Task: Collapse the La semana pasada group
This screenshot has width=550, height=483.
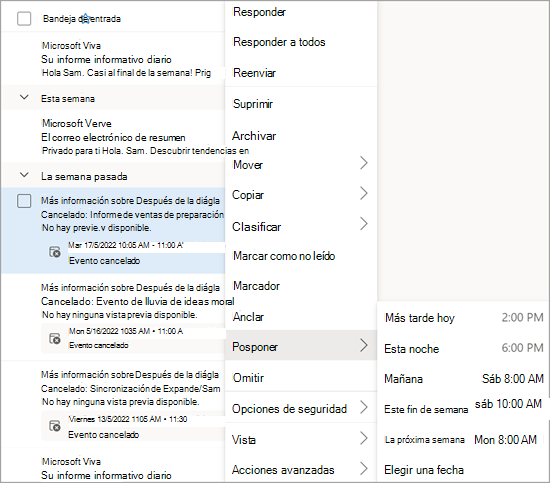Action: click(24, 175)
